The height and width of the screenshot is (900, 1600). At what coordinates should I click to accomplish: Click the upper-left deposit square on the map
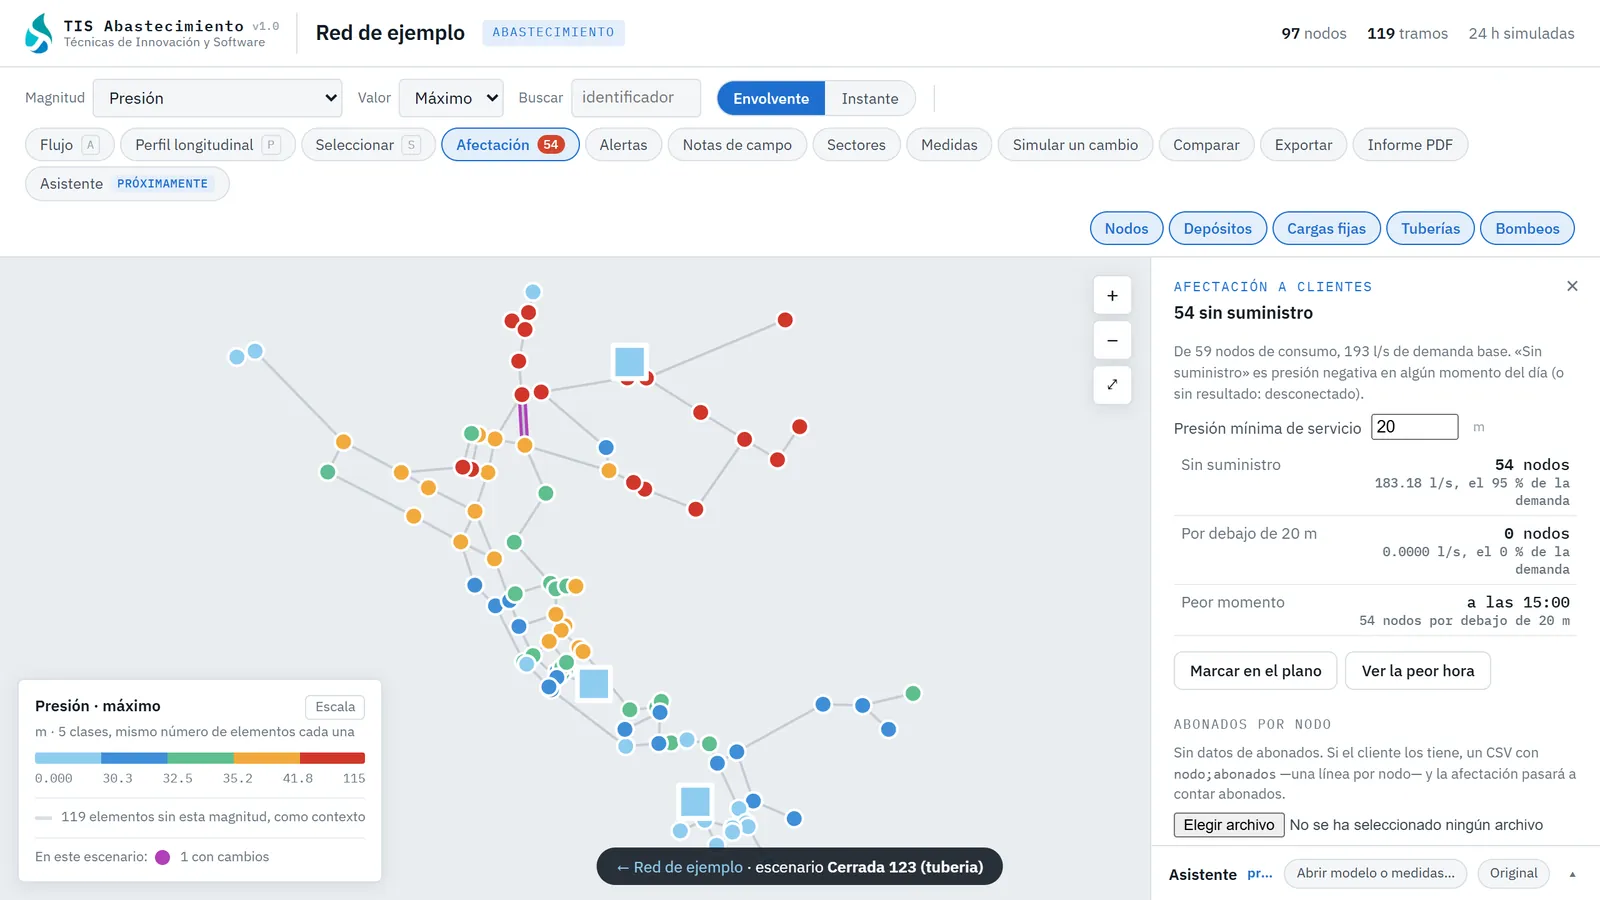[630, 361]
